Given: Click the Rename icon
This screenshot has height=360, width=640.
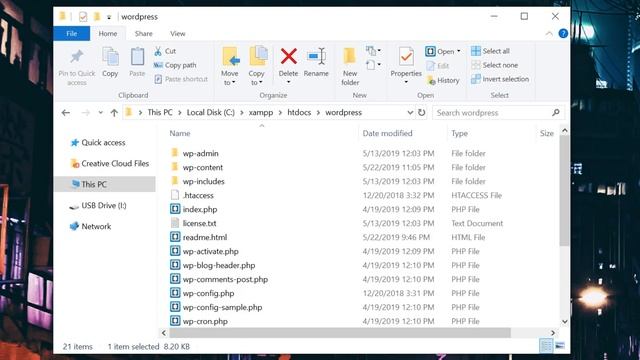Looking at the screenshot, I should (316, 56).
